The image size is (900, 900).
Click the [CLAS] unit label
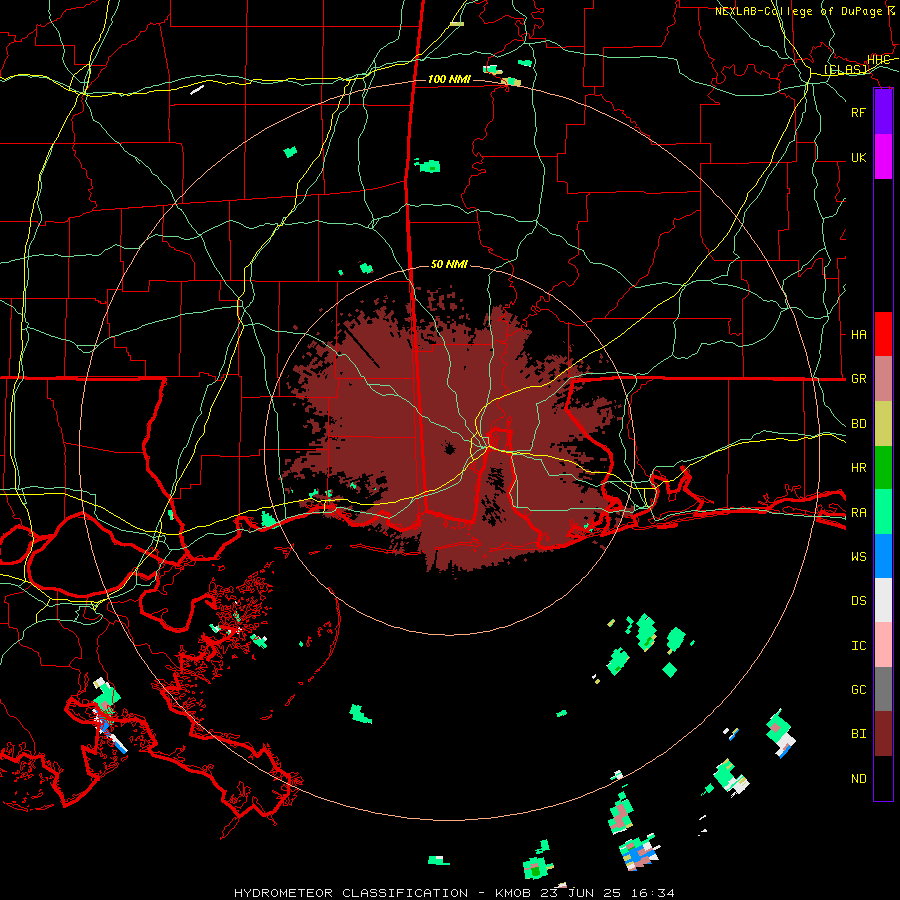tap(845, 69)
